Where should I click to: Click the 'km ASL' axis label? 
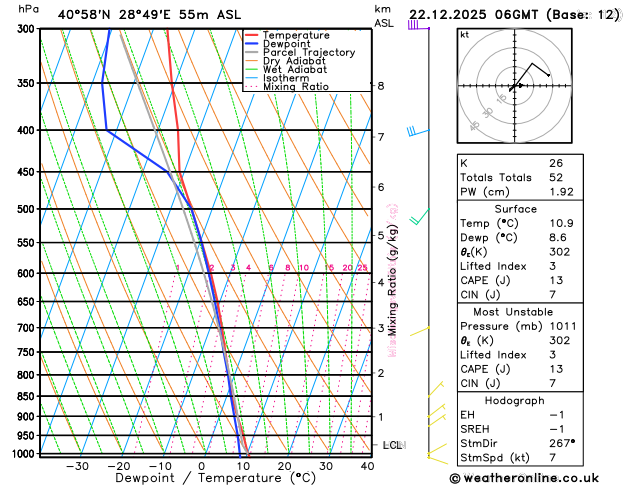tap(384, 16)
